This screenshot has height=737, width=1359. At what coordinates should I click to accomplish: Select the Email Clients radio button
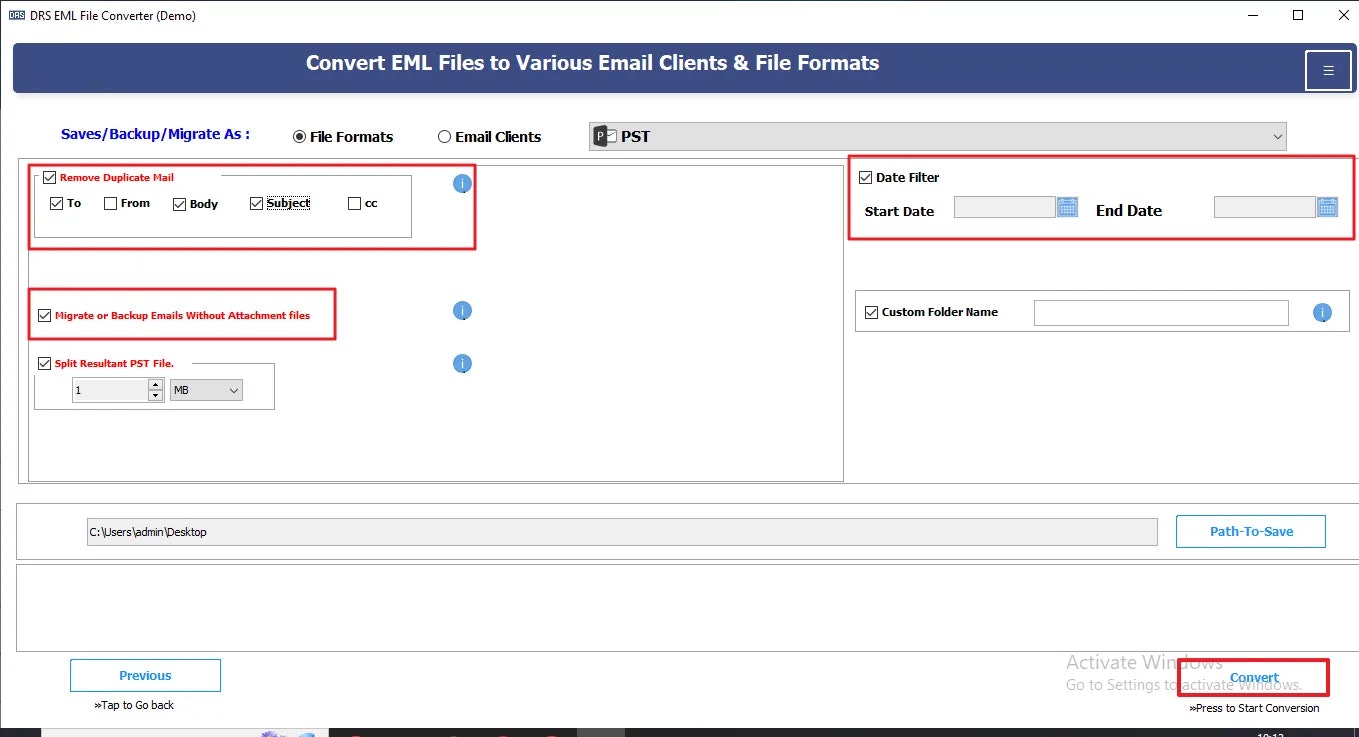[x=444, y=137]
